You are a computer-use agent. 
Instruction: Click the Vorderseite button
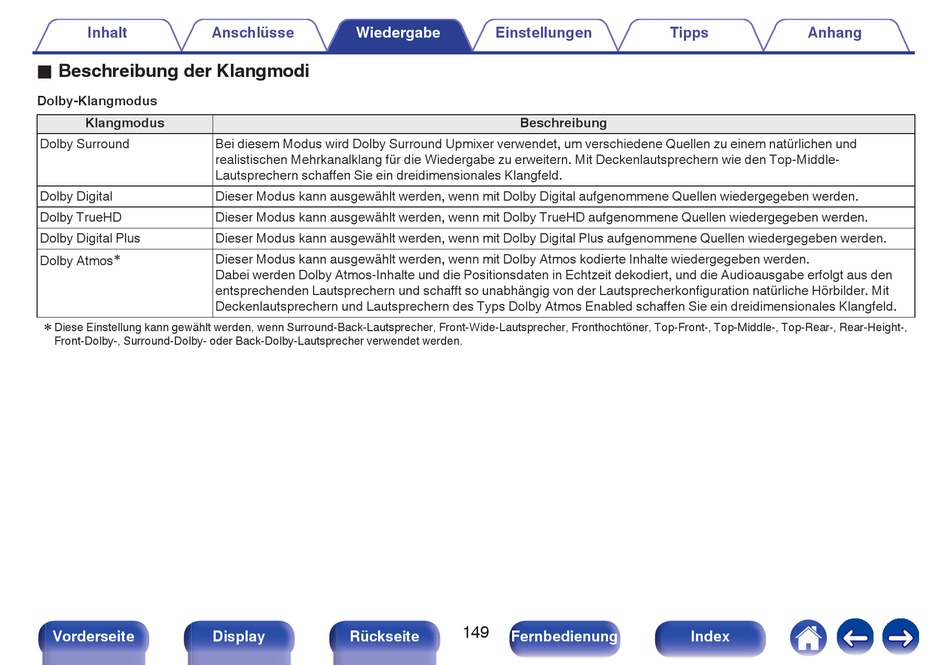point(93,637)
